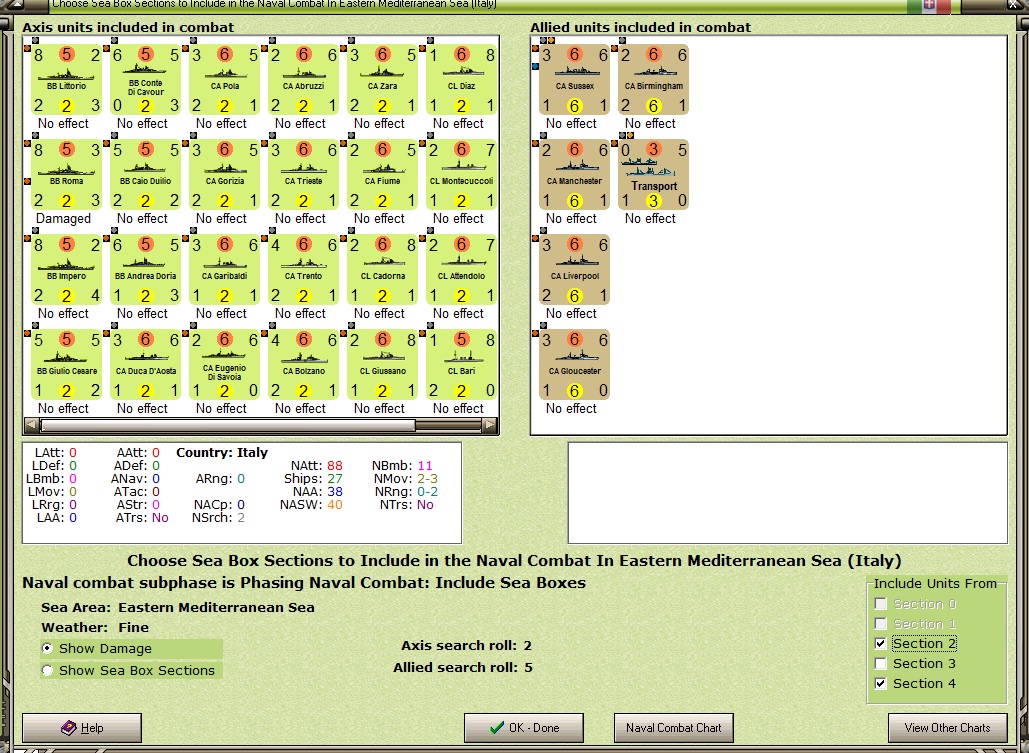Click the BB Caio Duilio counter
The height and width of the screenshot is (753, 1029).
point(145,175)
